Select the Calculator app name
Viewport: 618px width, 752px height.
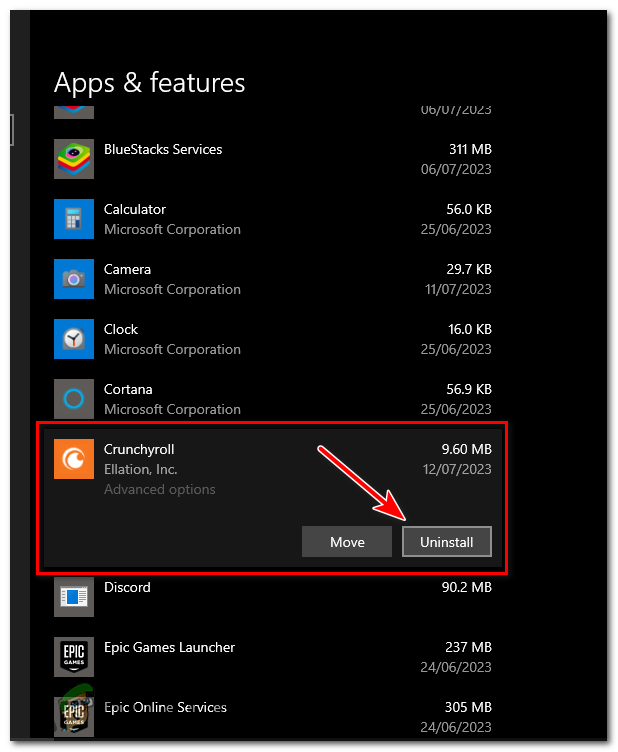pyautogui.click(x=135, y=210)
